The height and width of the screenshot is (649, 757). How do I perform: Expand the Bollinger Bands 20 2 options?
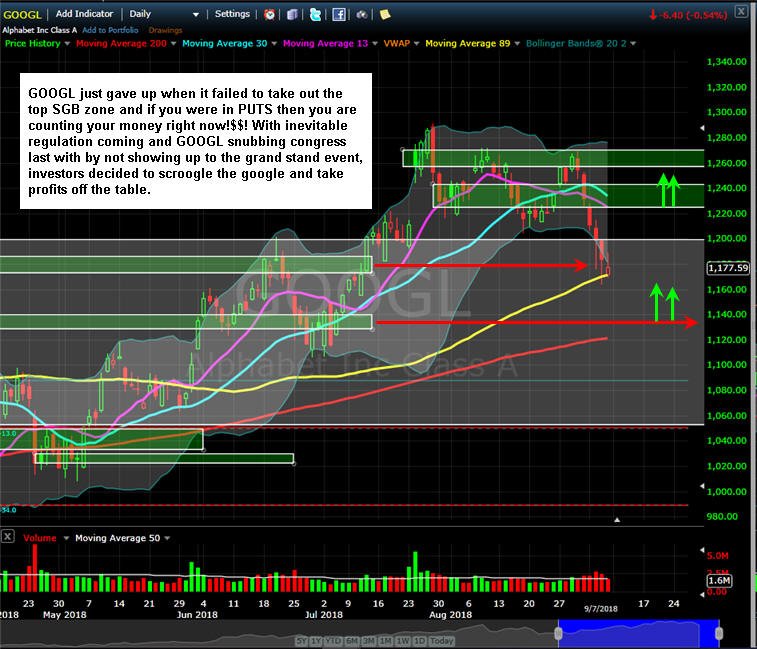(x=633, y=43)
